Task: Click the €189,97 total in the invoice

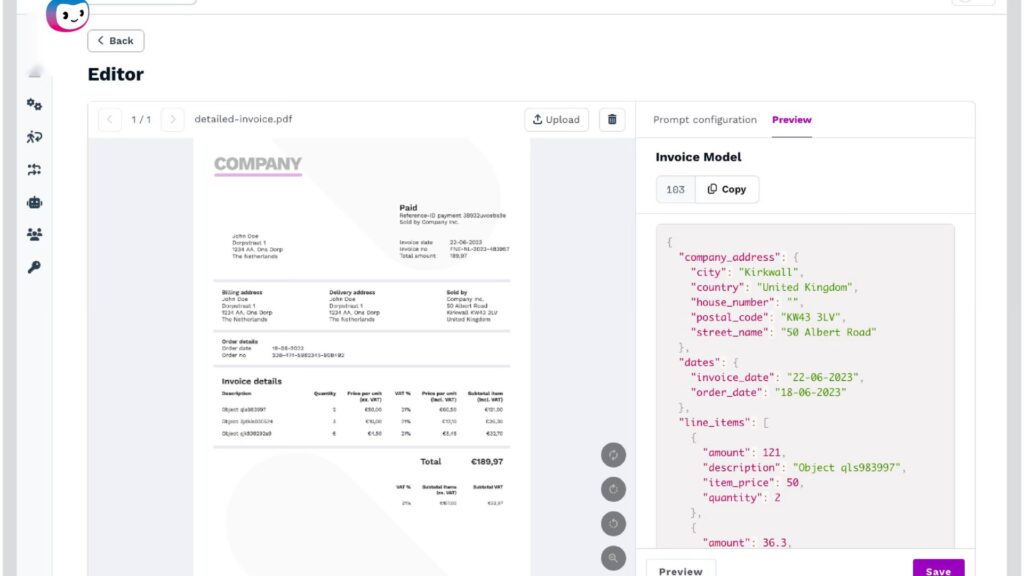Action: pyautogui.click(x=487, y=462)
